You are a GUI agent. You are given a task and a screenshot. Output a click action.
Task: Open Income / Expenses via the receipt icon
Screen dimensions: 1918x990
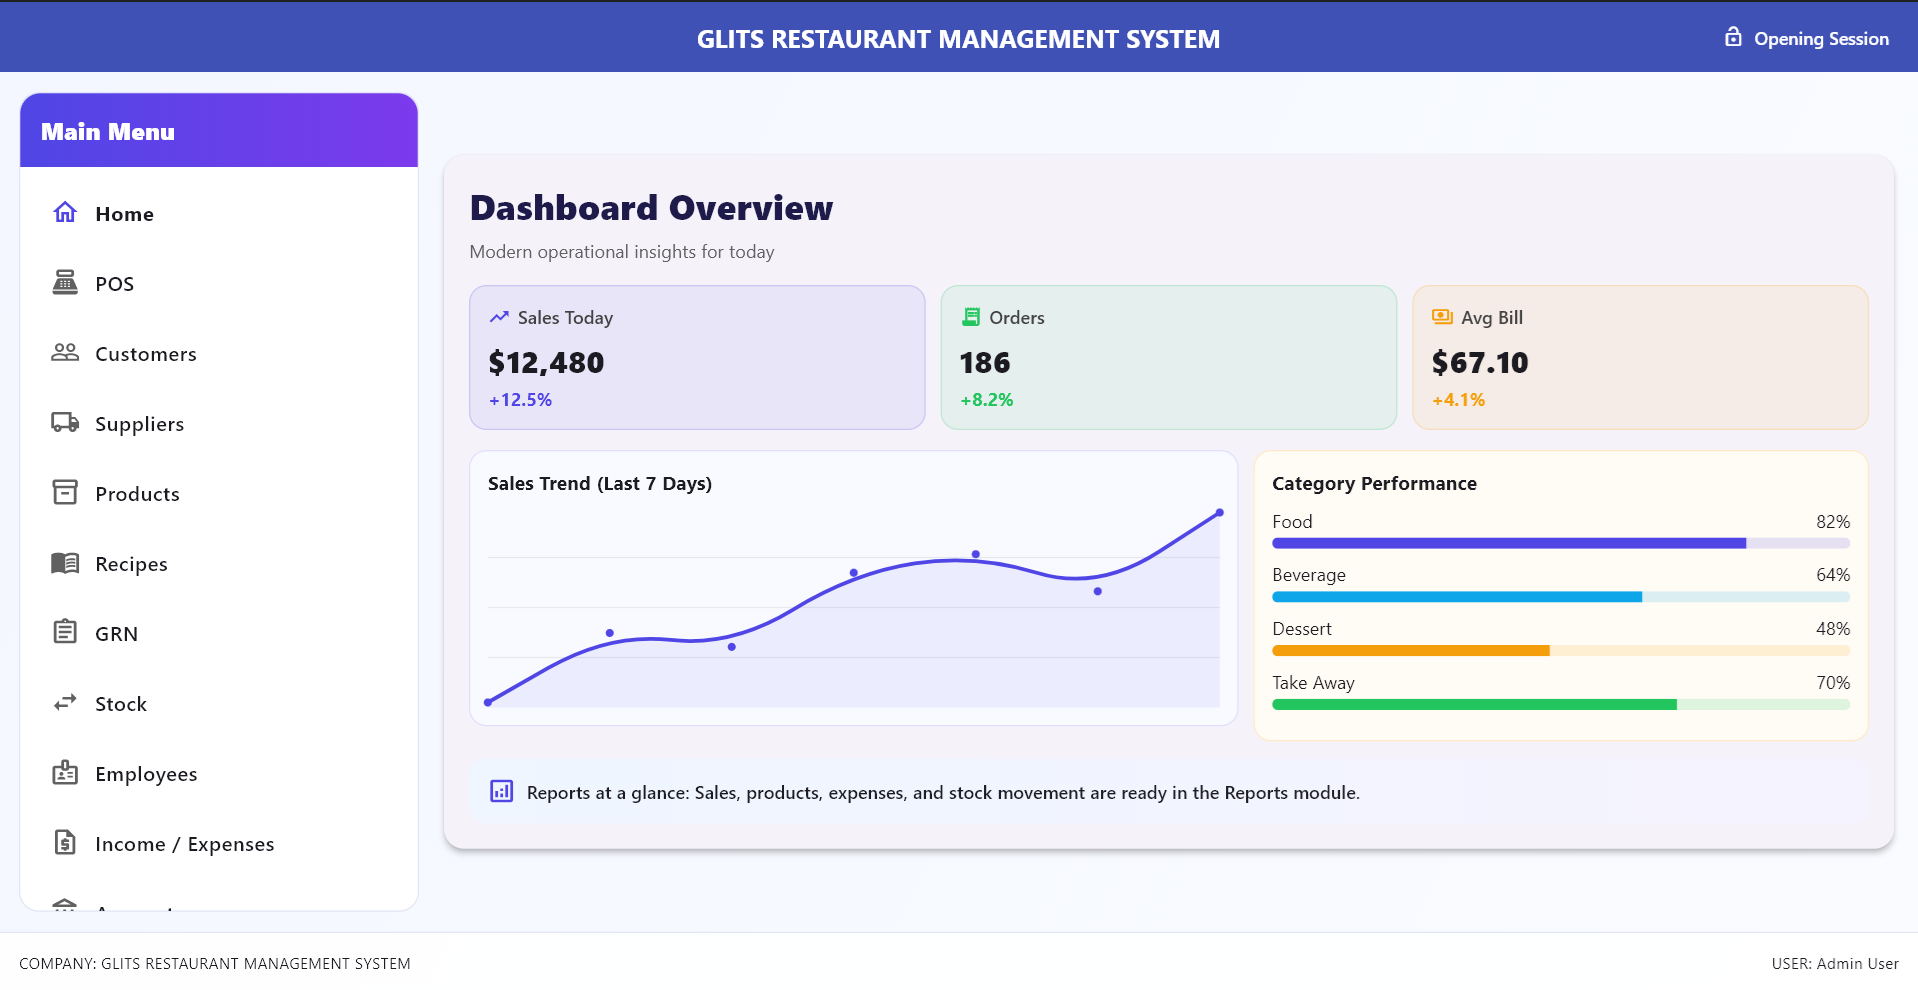coord(64,842)
